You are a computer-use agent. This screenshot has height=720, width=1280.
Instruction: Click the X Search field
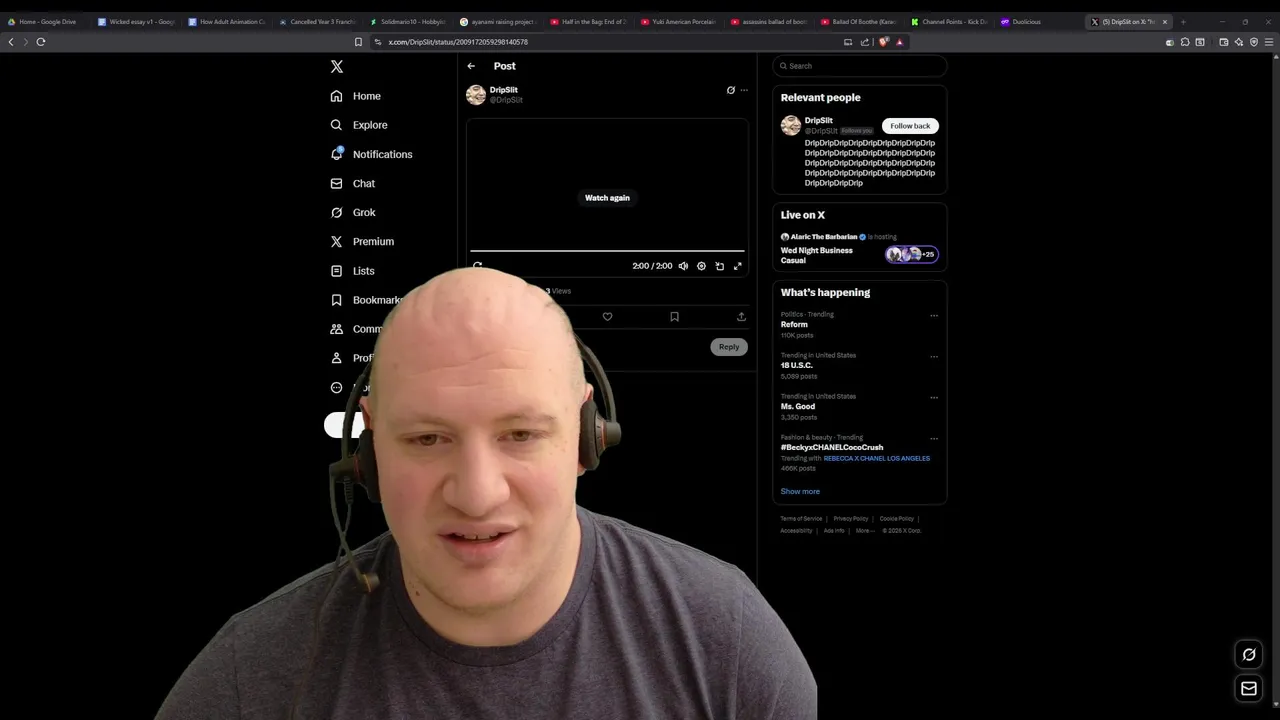click(x=860, y=66)
